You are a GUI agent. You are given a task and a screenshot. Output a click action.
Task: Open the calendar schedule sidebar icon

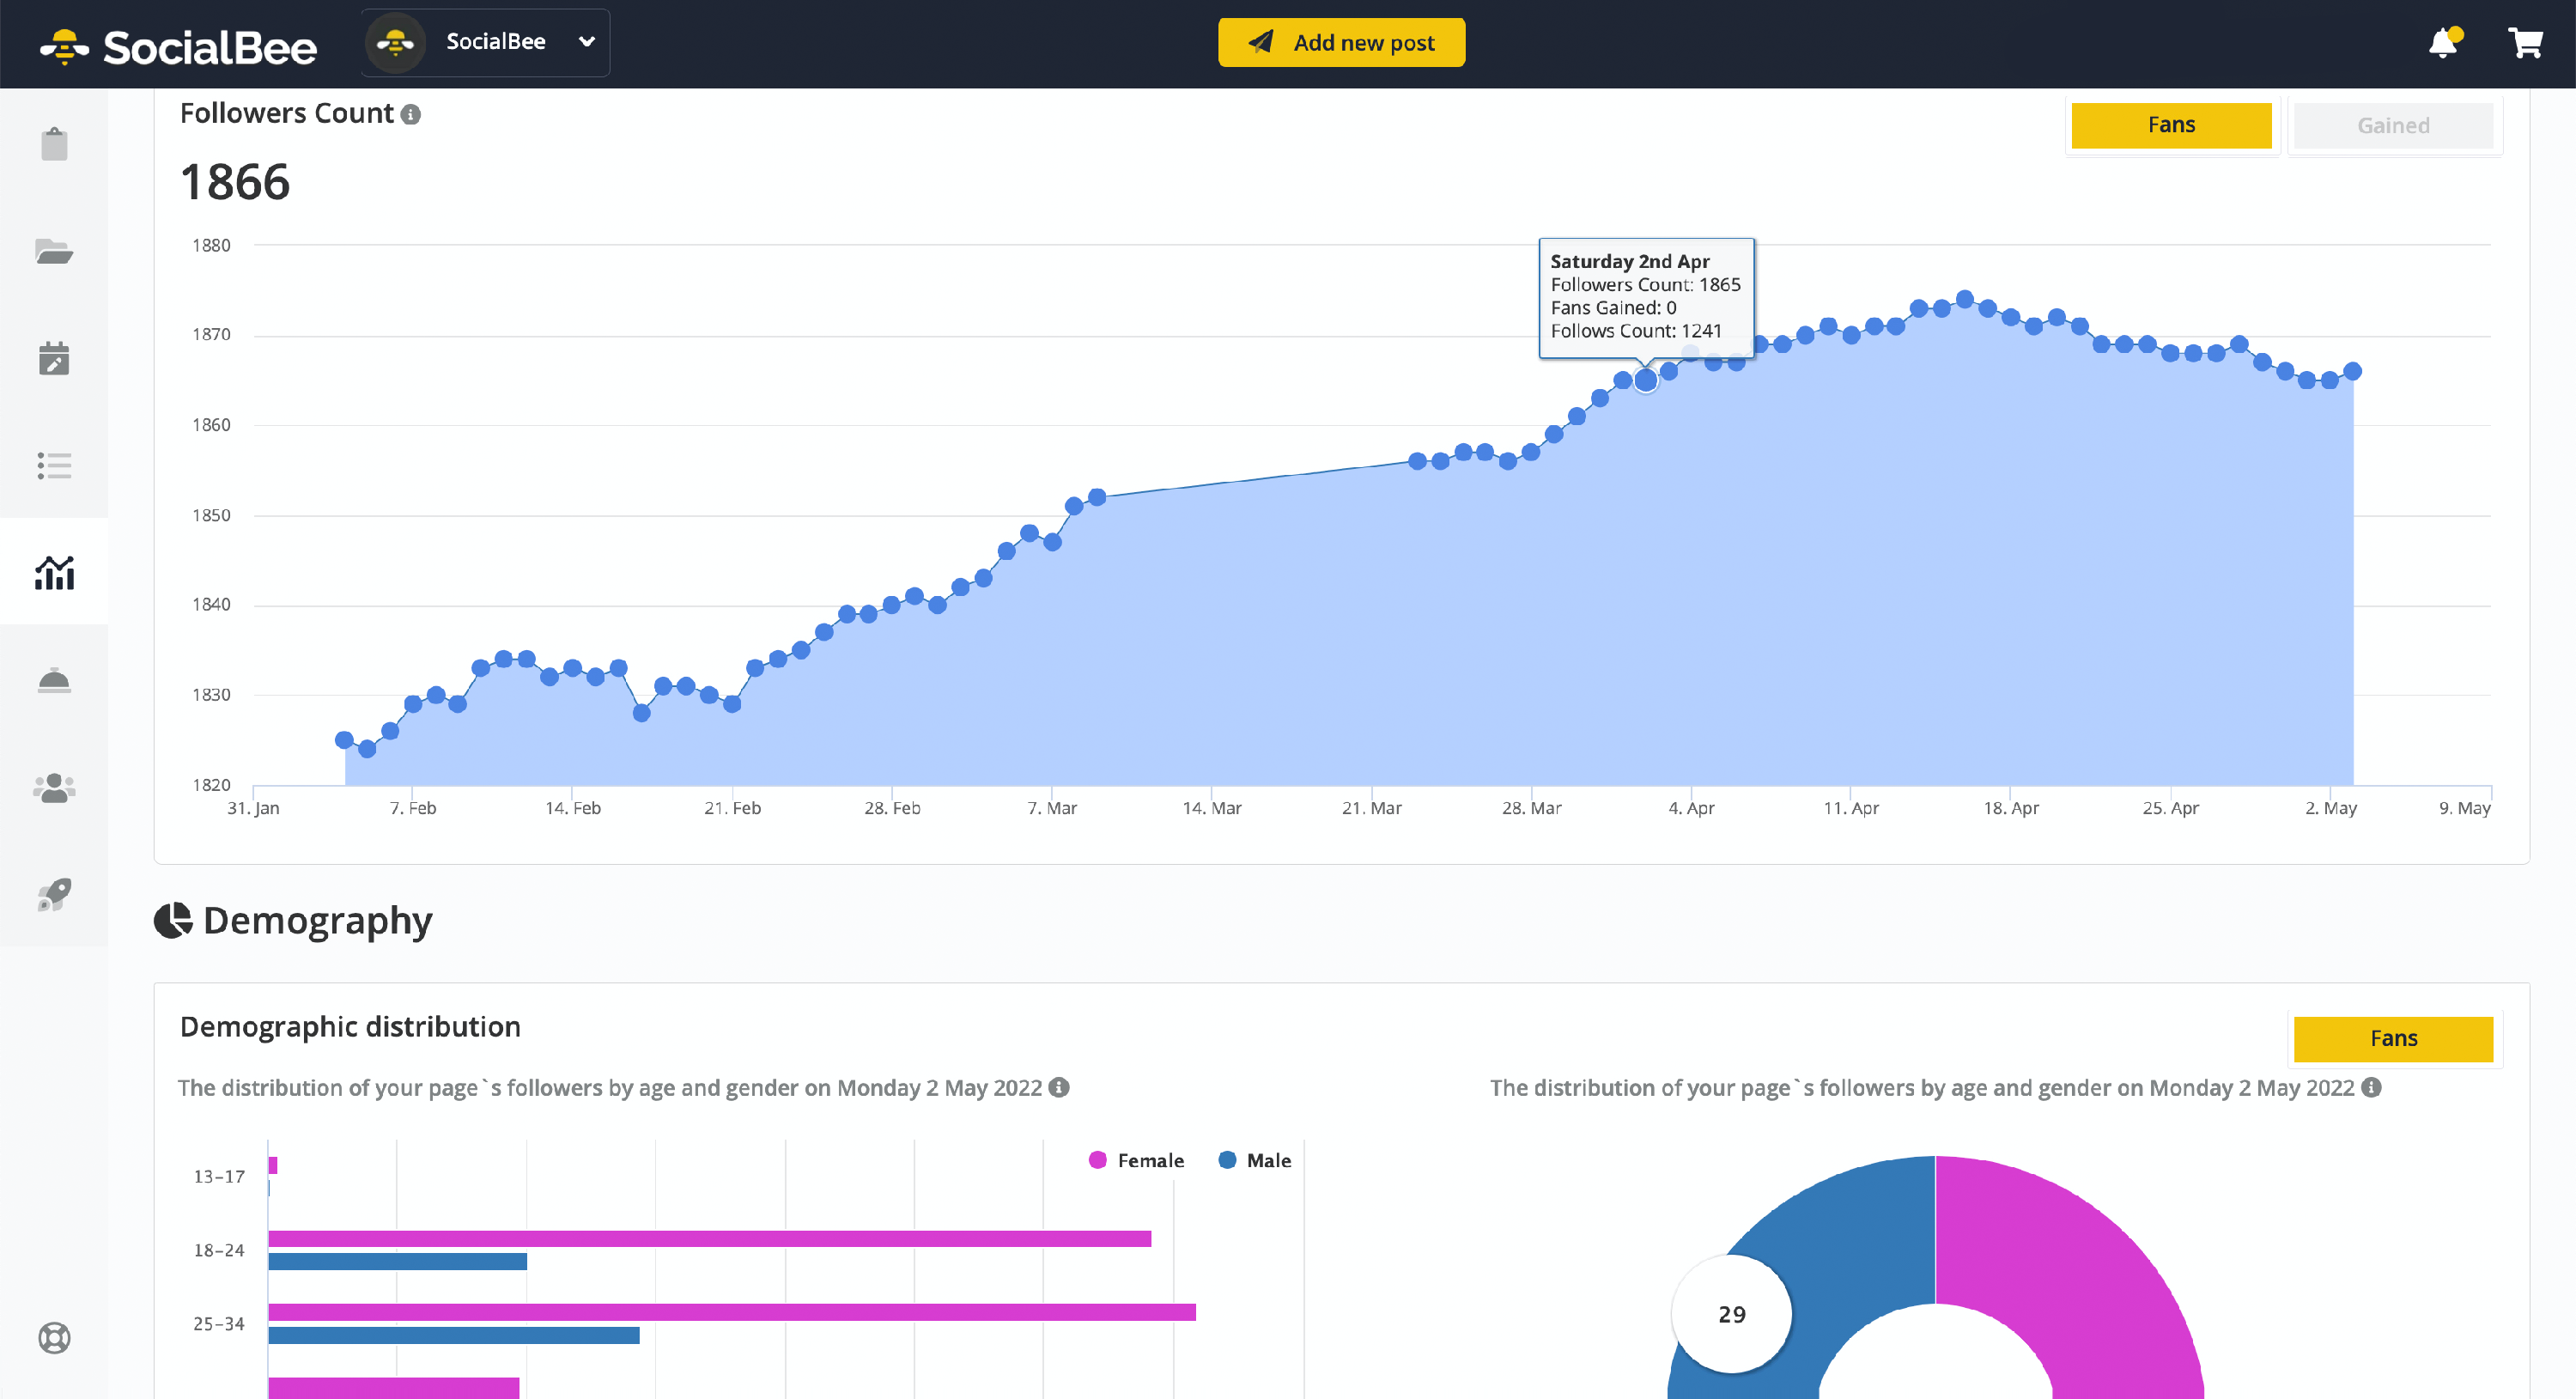tap(54, 358)
